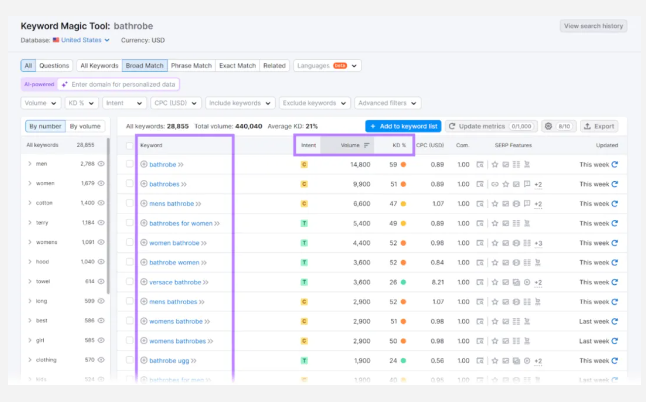Click the keyword groups sidebar scrollbar
Viewport: 646px width, 402px height.
coord(108,216)
